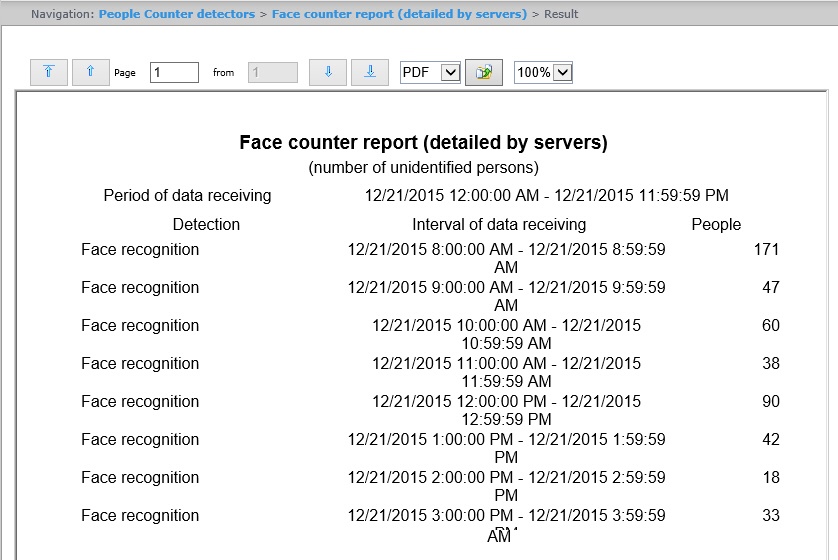Click 'Face recognition' in the 33 people row
Image resolution: width=838 pixels, height=560 pixels.
coord(140,515)
